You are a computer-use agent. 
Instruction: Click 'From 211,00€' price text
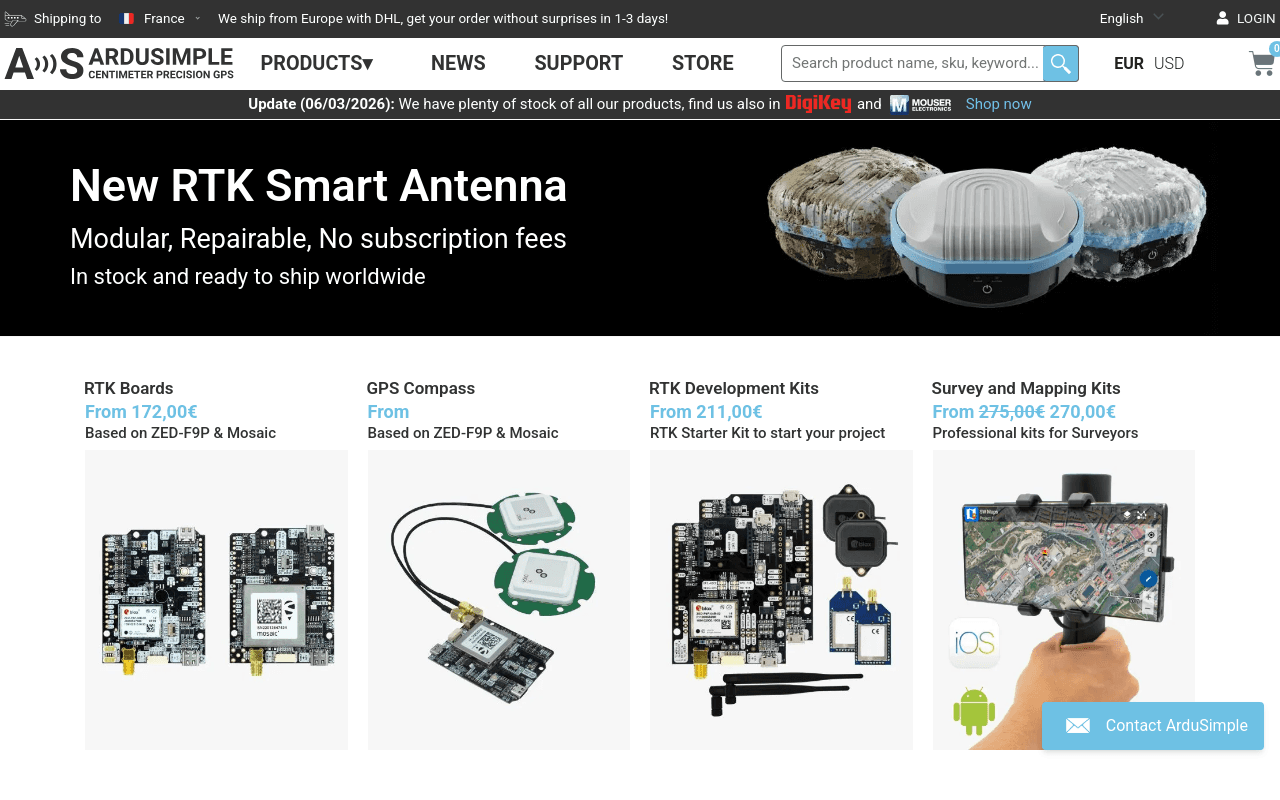click(706, 412)
